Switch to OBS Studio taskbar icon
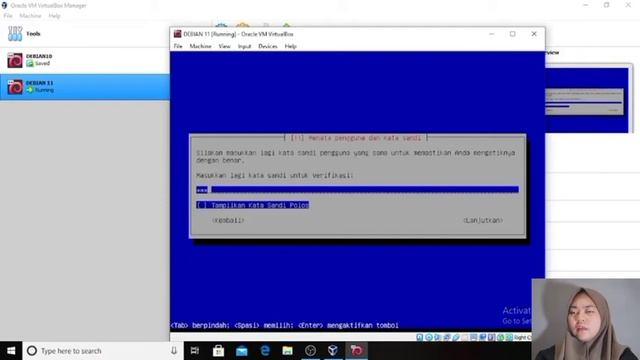 (311, 351)
